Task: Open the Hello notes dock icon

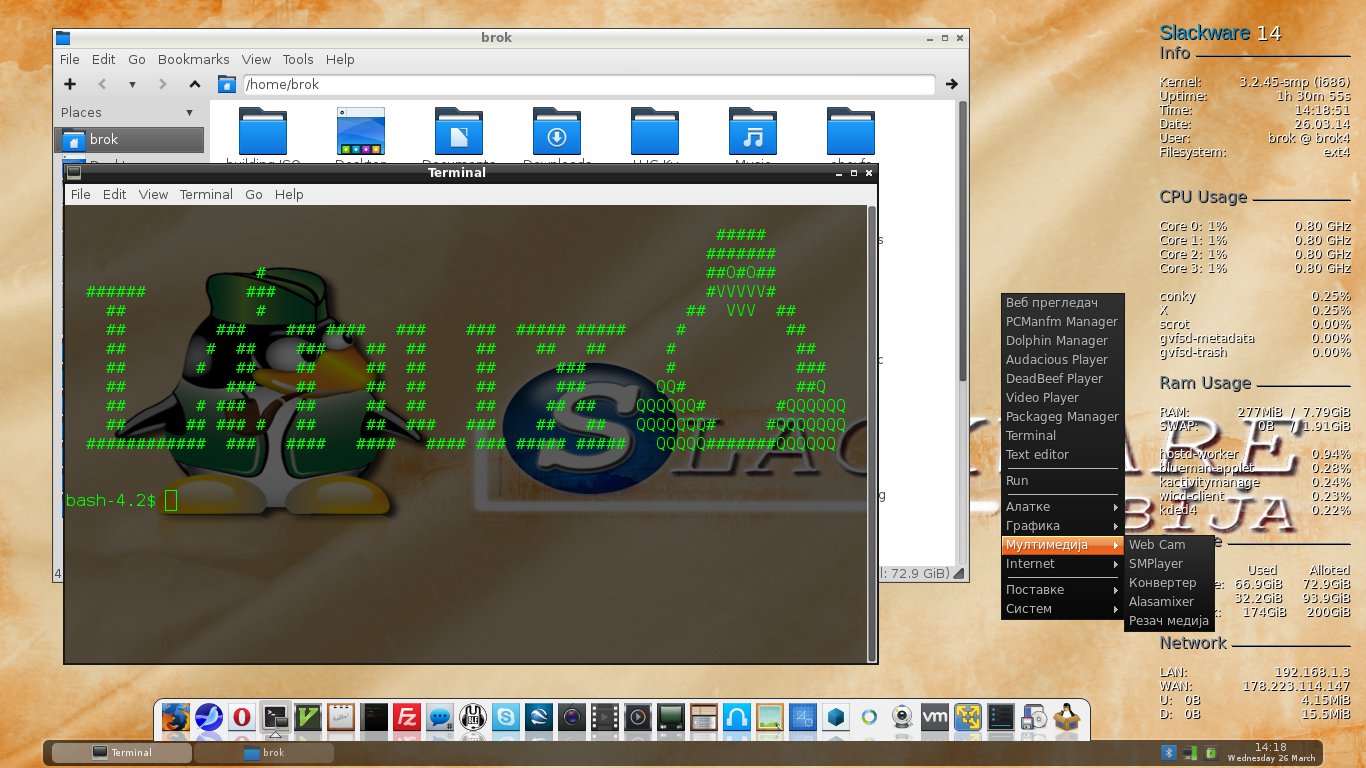Action: [x=342, y=717]
